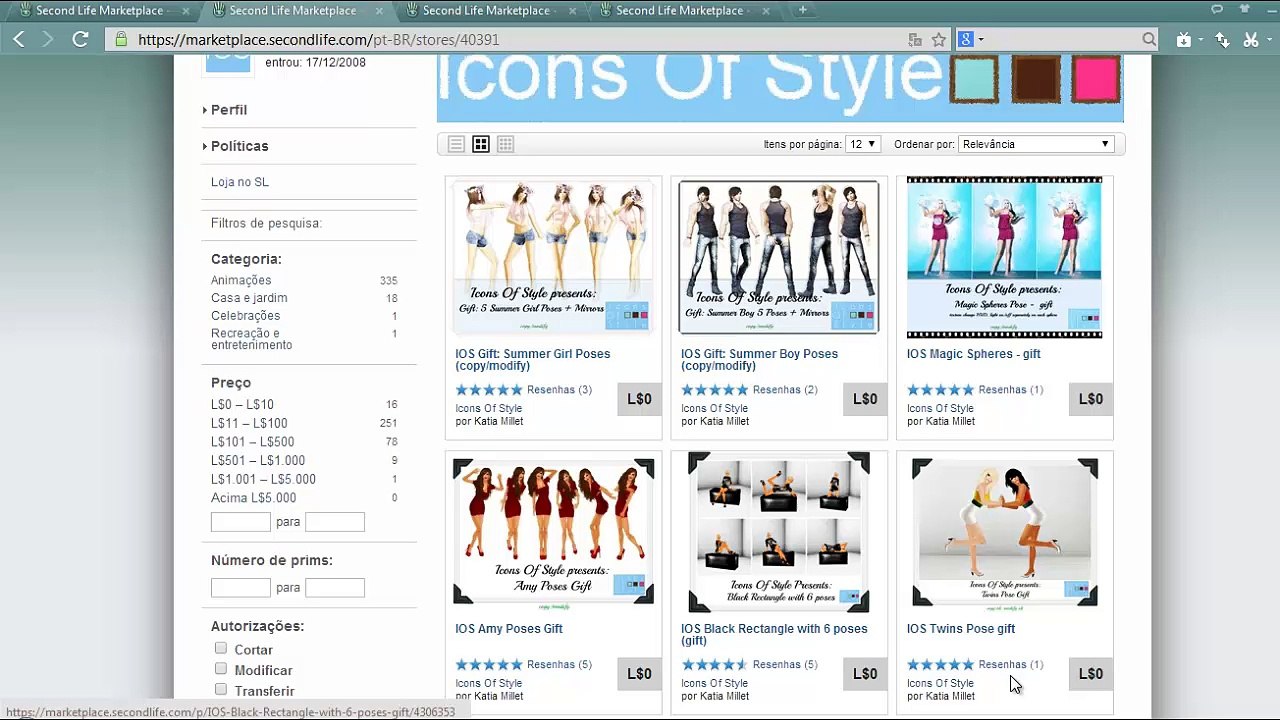Click L$0 price button for Black Rectangle poses
1280x720 pixels.
tap(865, 674)
